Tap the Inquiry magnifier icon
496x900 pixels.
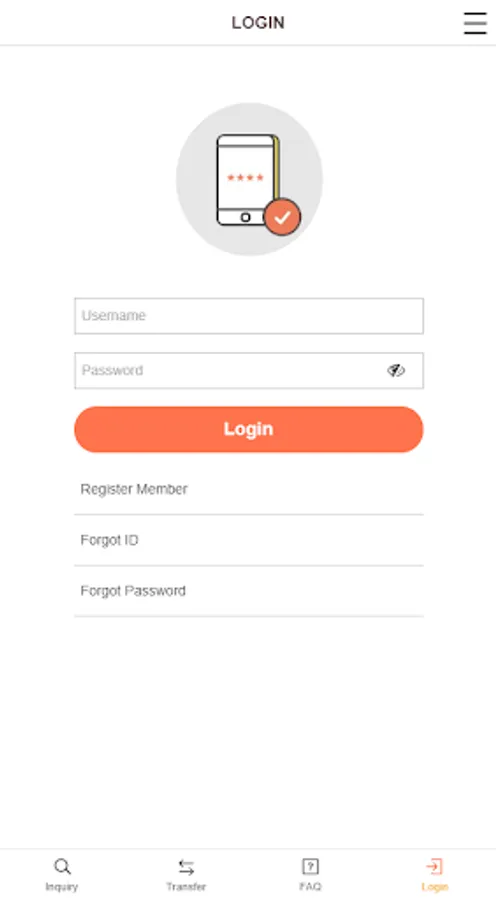[62, 866]
